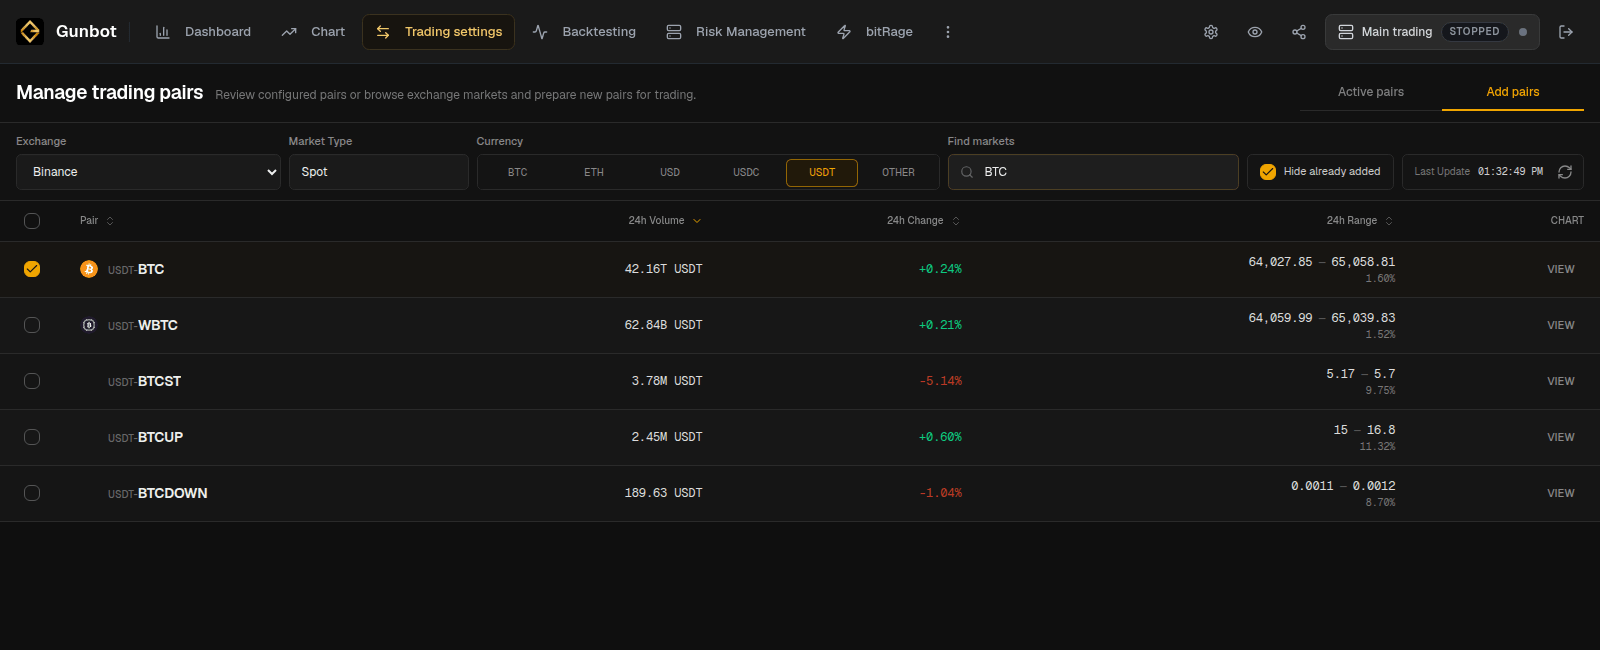Click the USDT-BTCST pair name
Image resolution: width=1600 pixels, height=650 pixels.
click(x=144, y=382)
